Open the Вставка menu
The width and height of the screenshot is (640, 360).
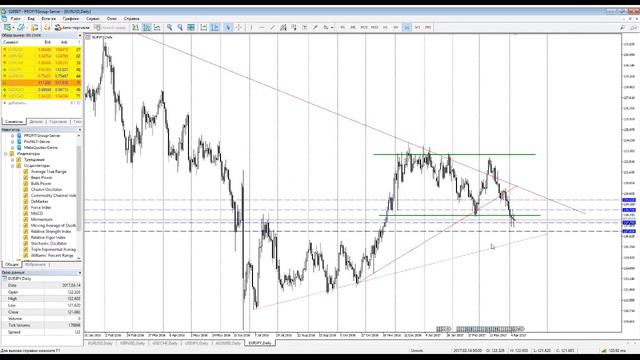point(49,19)
